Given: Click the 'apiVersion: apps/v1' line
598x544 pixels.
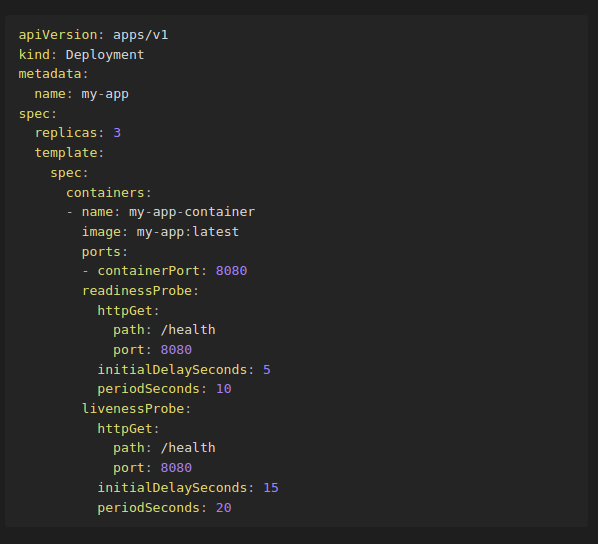Looking at the screenshot, I should pyautogui.click(x=93, y=35).
